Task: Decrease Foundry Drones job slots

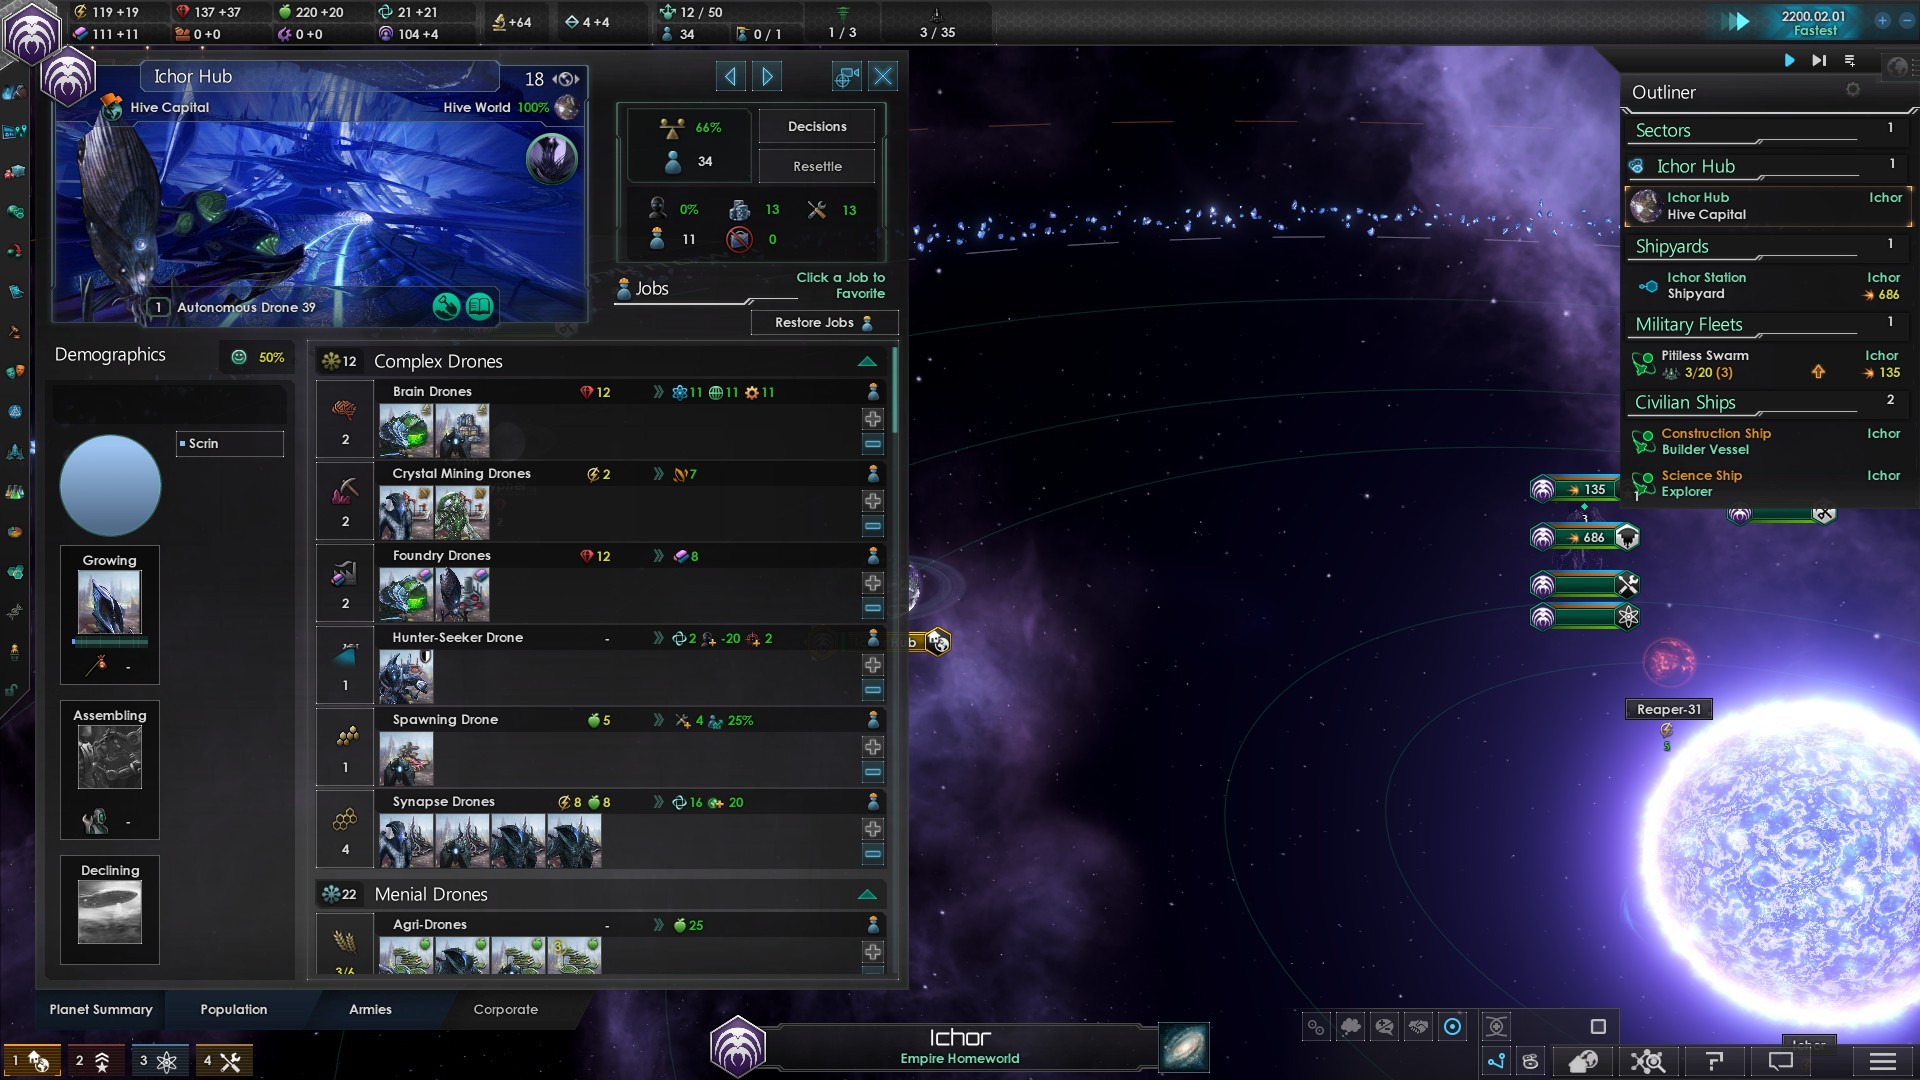Action: (x=872, y=608)
